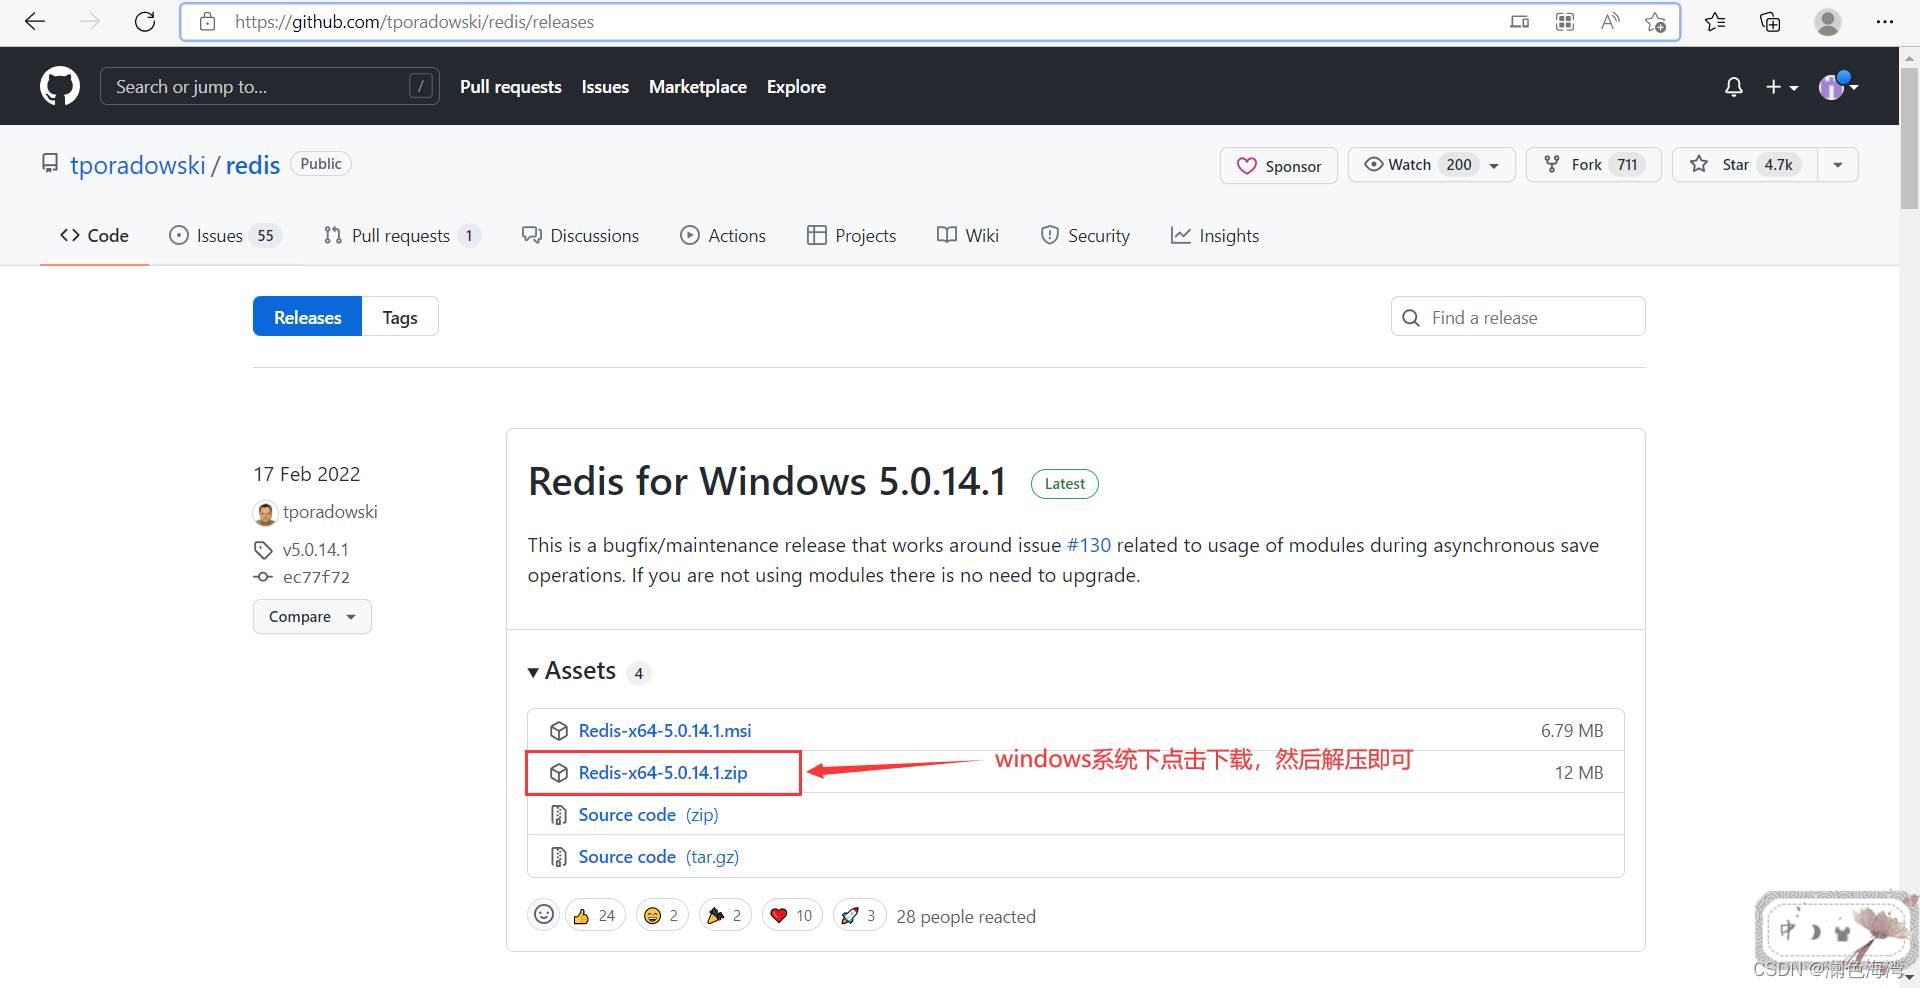This screenshot has height=988, width=1920.
Task: Click the browser favorites star icon
Action: tap(1655, 22)
